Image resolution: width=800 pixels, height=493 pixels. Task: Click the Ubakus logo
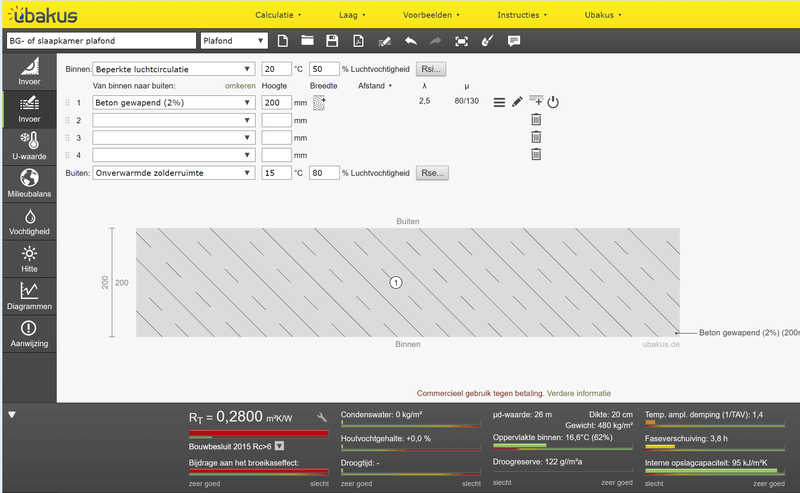coord(43,15)
